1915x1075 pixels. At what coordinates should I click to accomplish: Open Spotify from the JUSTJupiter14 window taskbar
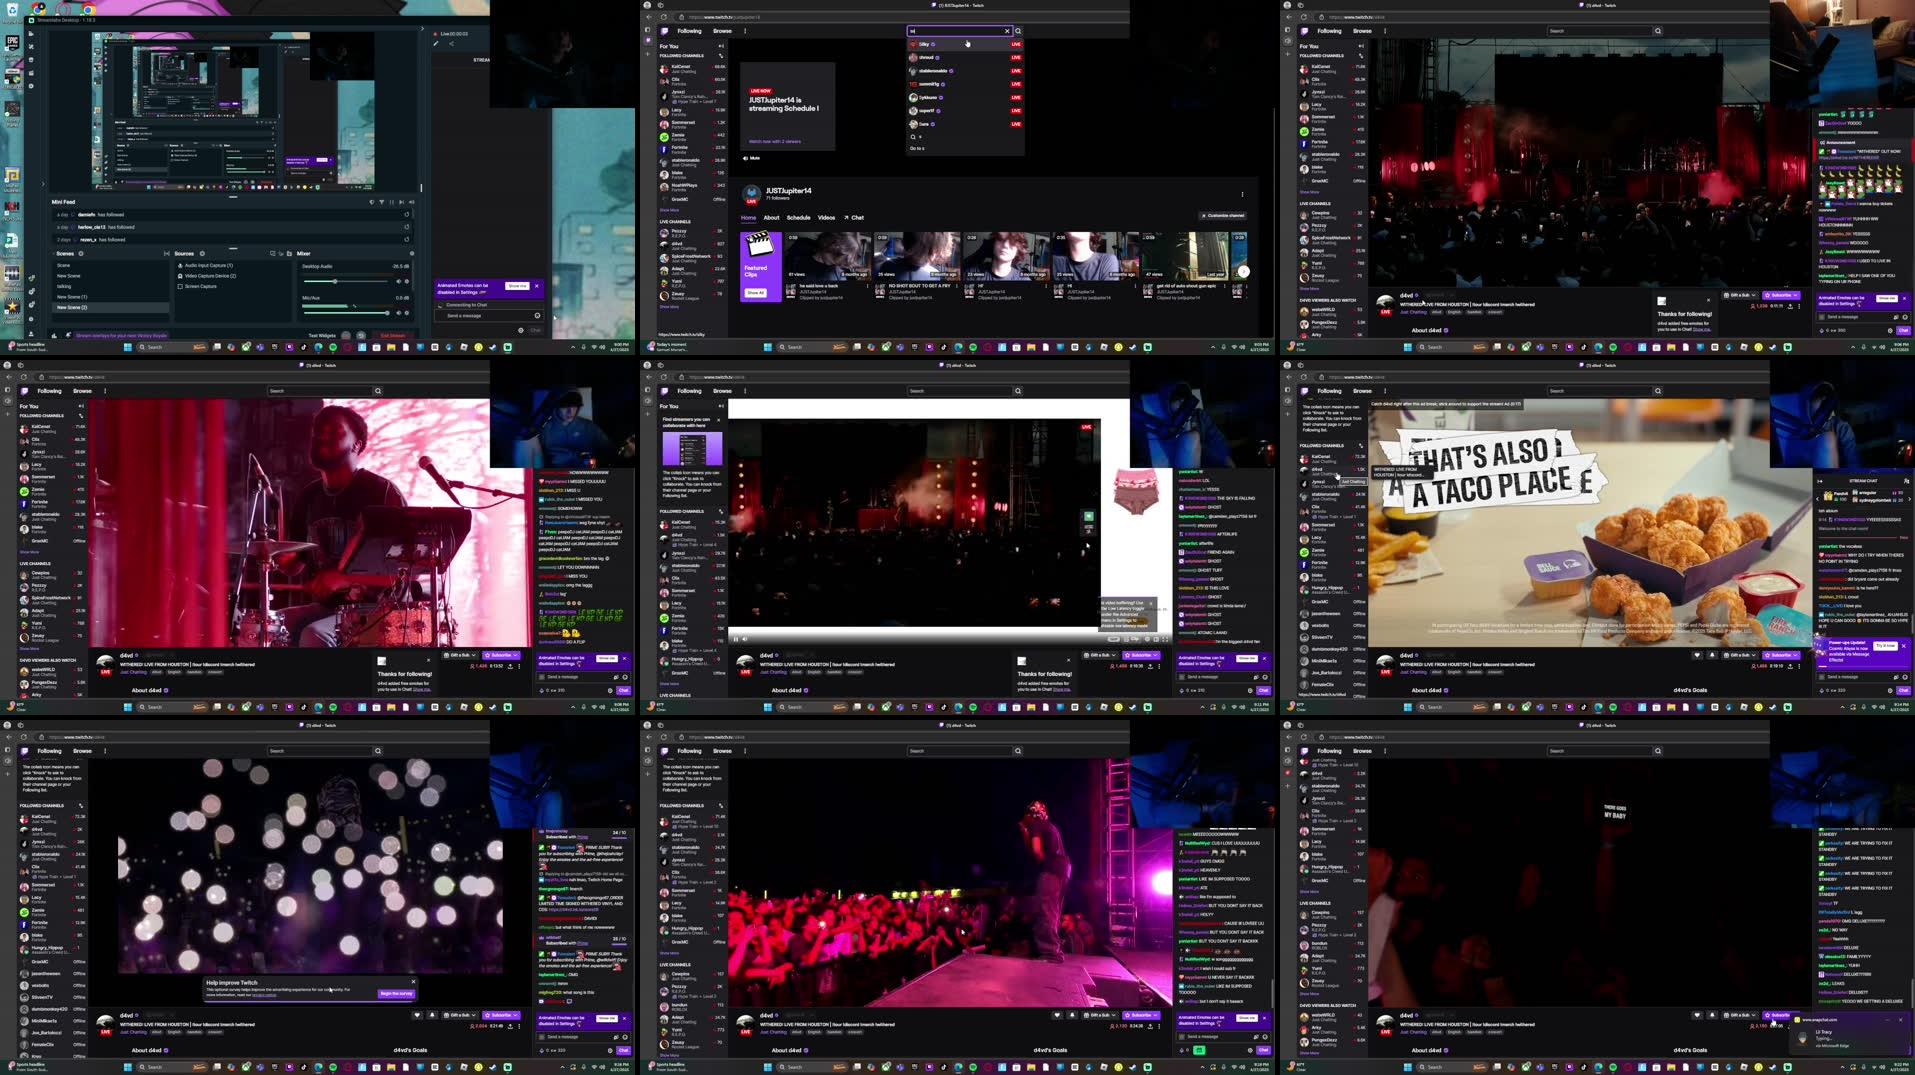tap(973, 346)
